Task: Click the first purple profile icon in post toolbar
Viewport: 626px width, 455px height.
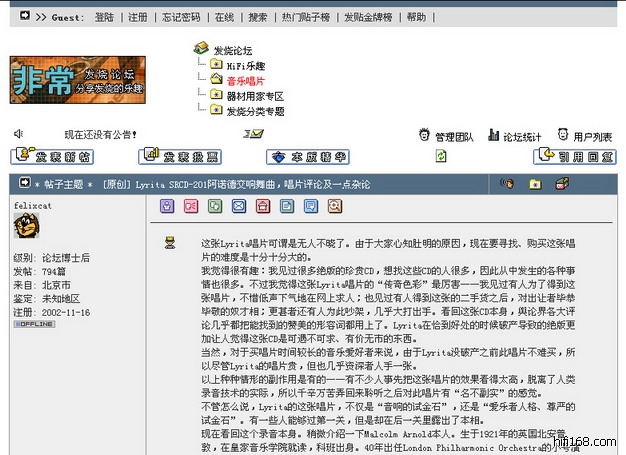Action: click(168, 206)
